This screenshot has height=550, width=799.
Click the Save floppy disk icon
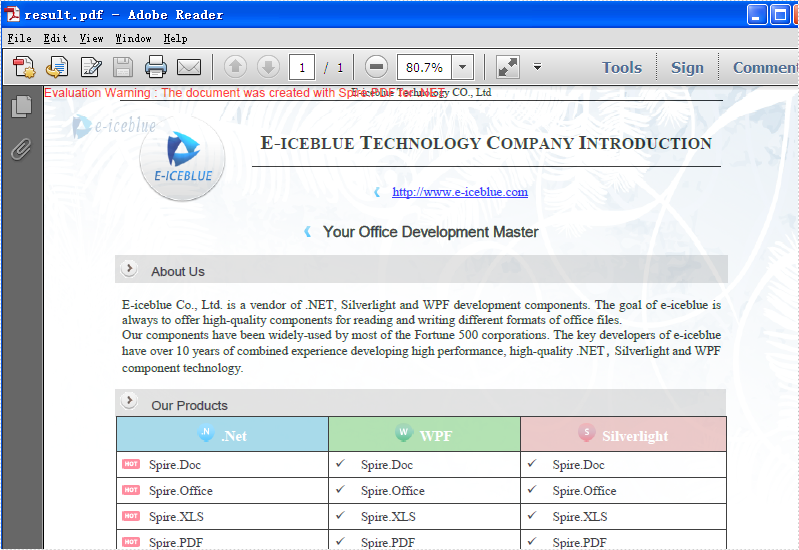click(x=123, y=67)
